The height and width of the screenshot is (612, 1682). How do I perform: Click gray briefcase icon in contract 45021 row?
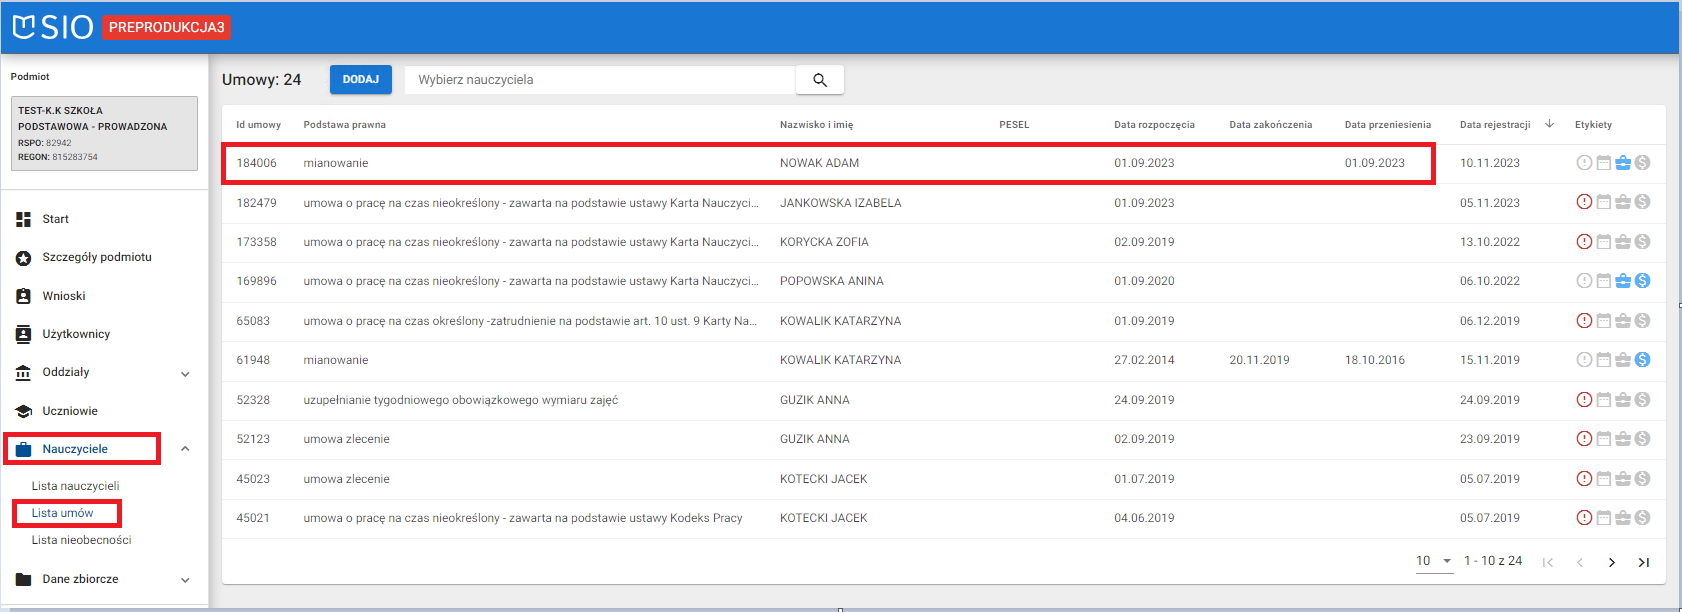[x=1623, y=518]
